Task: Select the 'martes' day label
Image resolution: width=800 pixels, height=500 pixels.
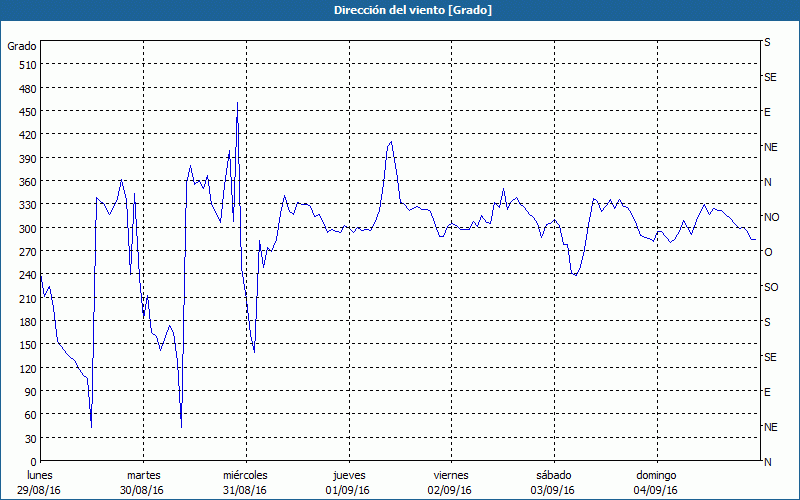Action: [x=143, y=475]
